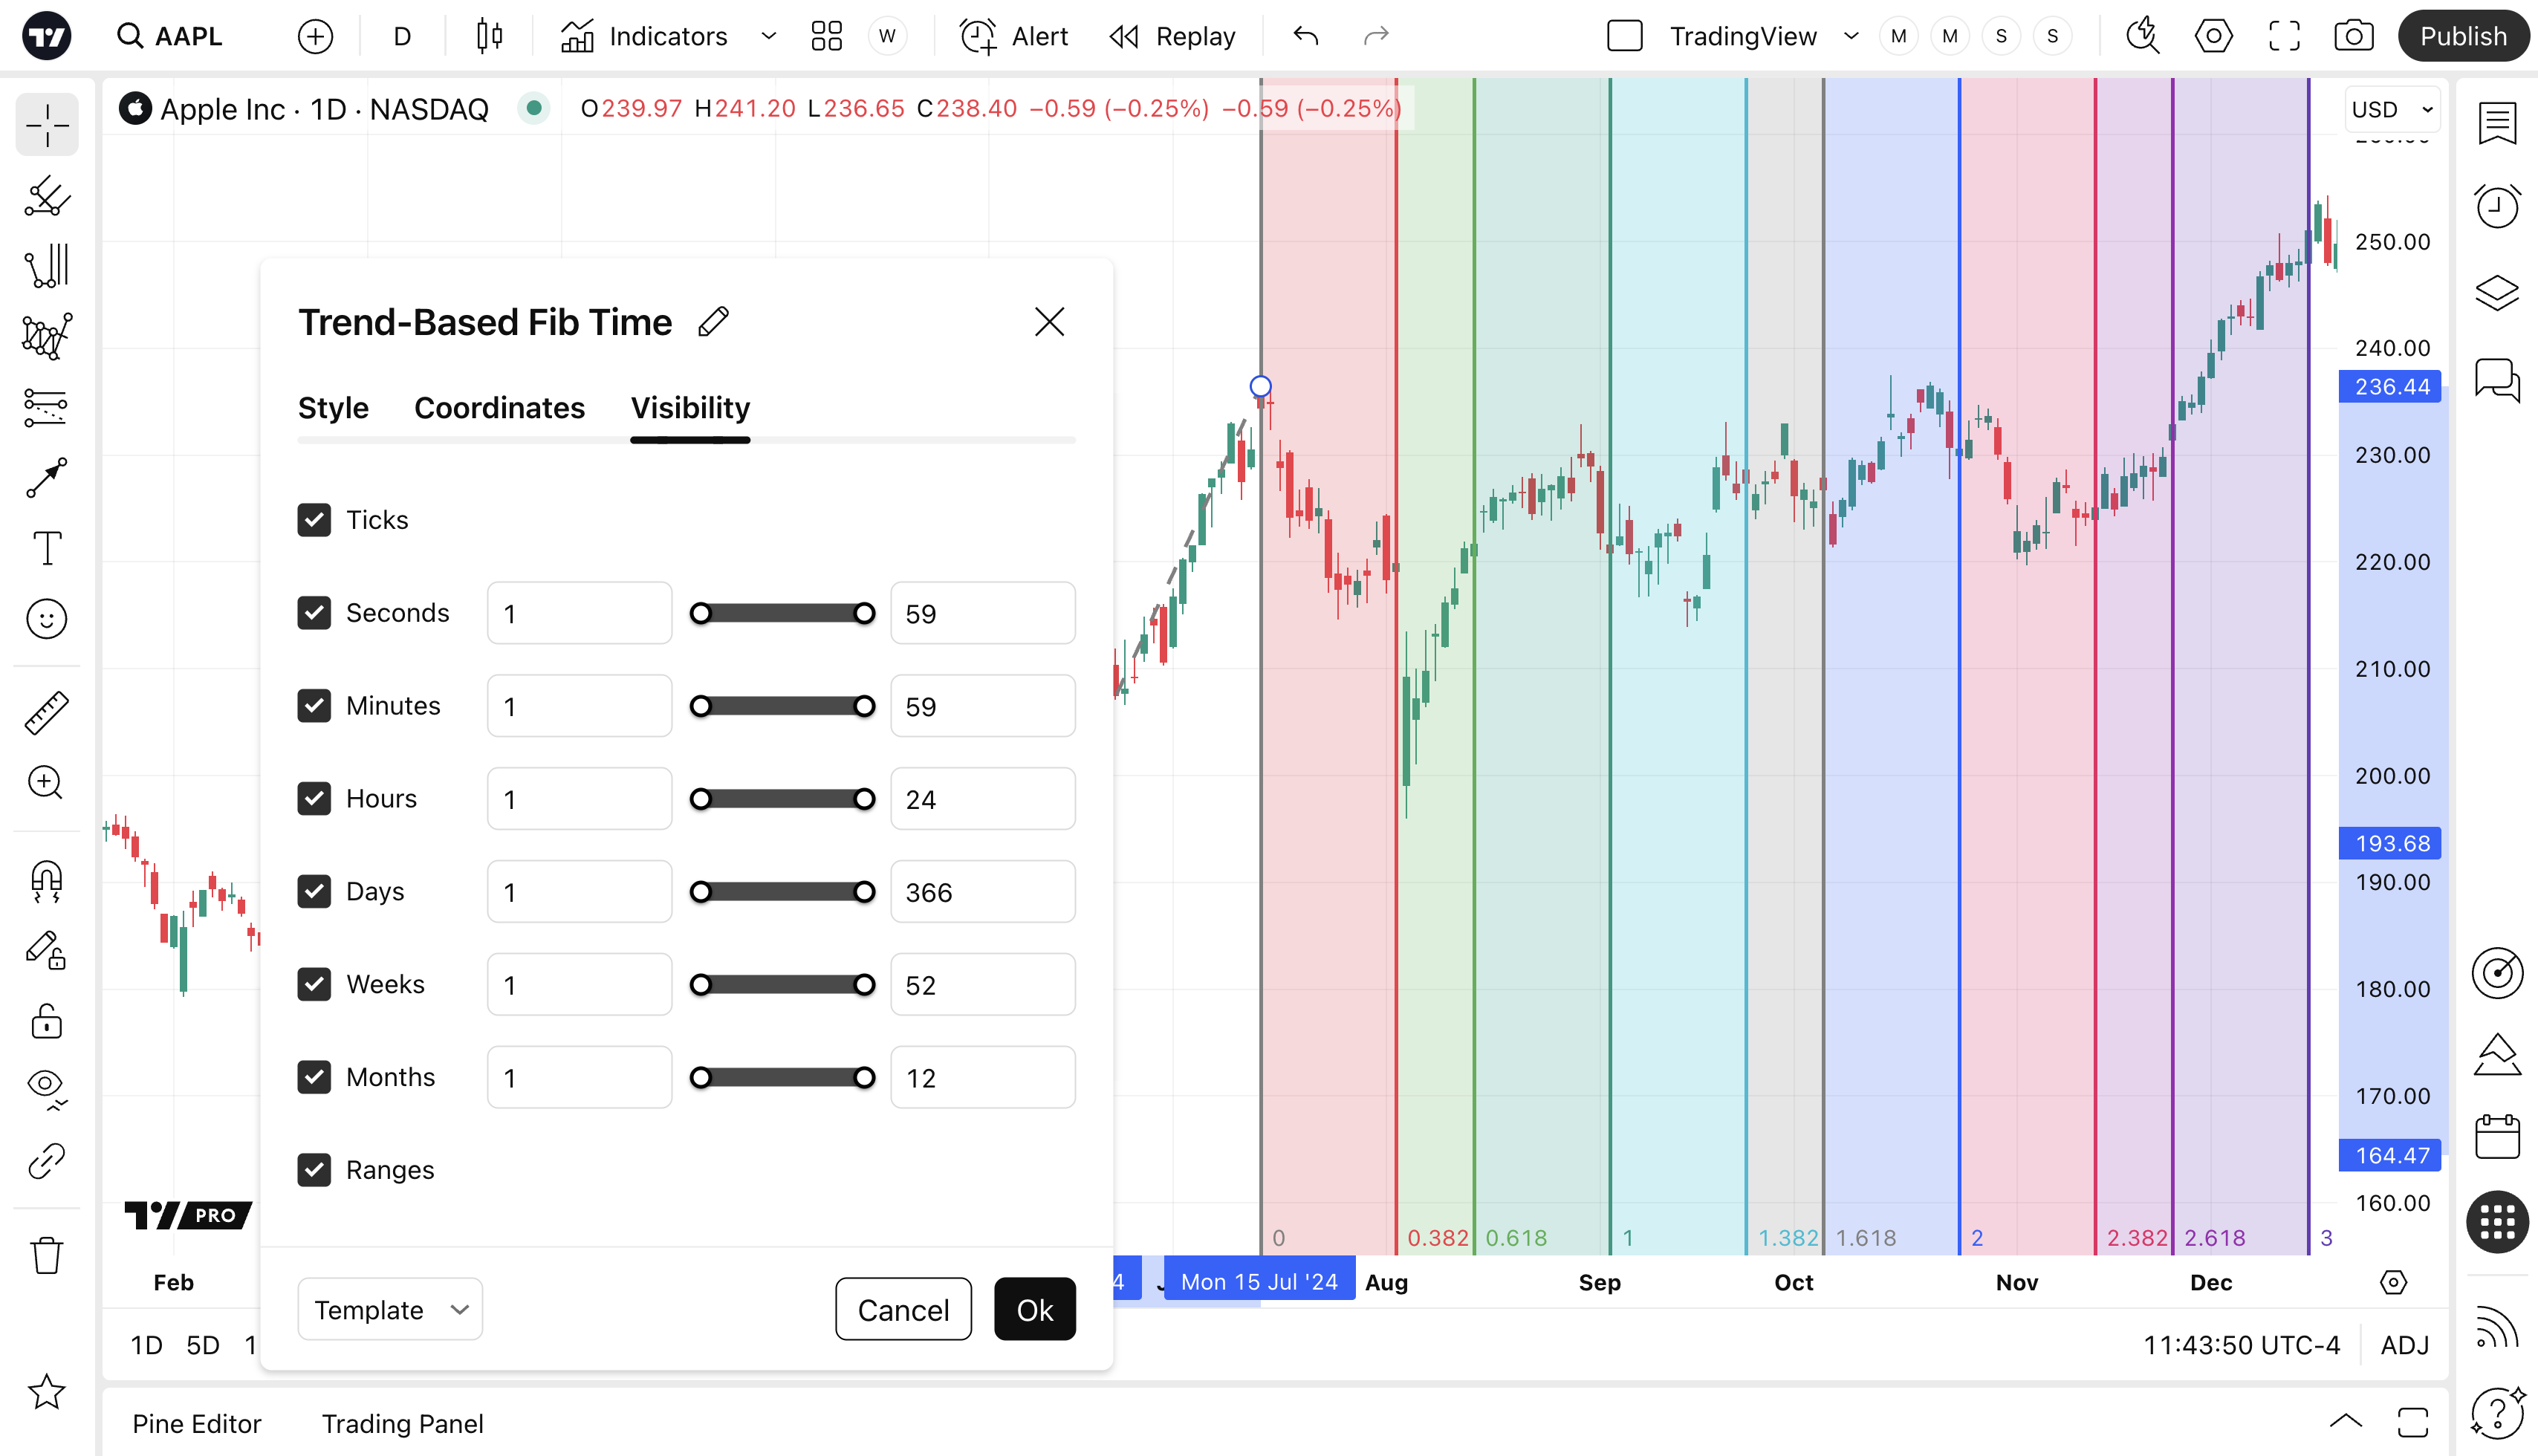Toggle the Weeks visibility checkbox
This screenshot has width=2538, height=1456.
314,984
